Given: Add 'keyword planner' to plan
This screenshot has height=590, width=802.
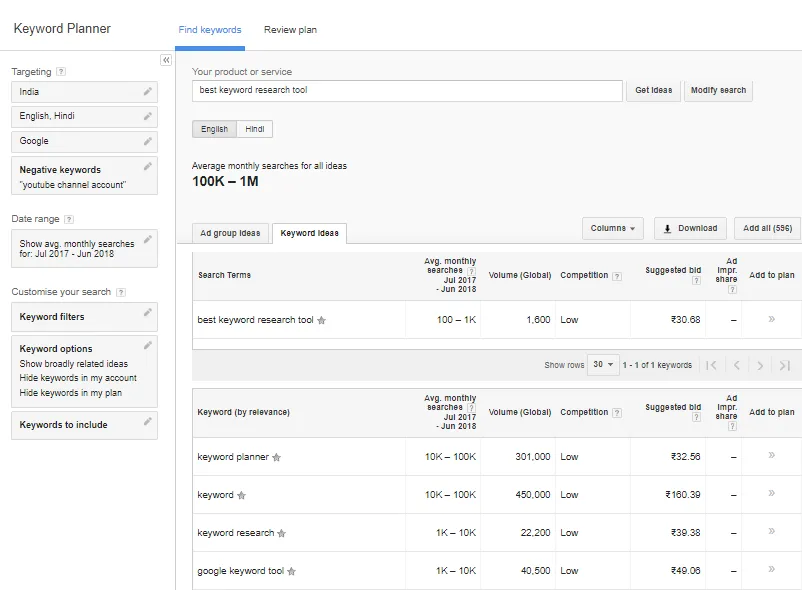Looking at the screenshot, I should (x=771, y=455).
